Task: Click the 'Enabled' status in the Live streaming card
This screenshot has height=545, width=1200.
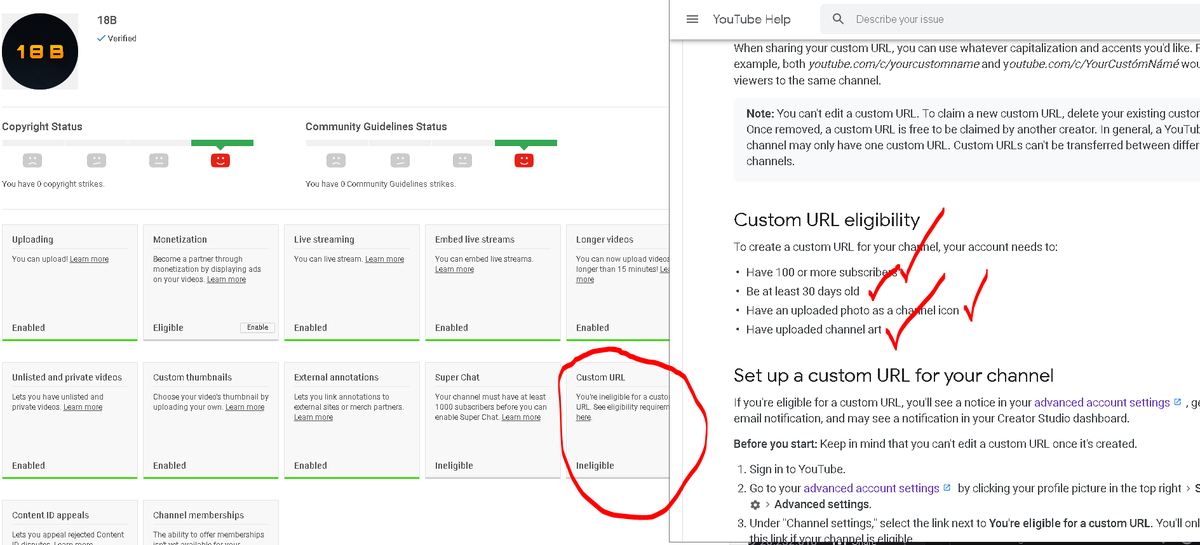Action: point(311,328)
